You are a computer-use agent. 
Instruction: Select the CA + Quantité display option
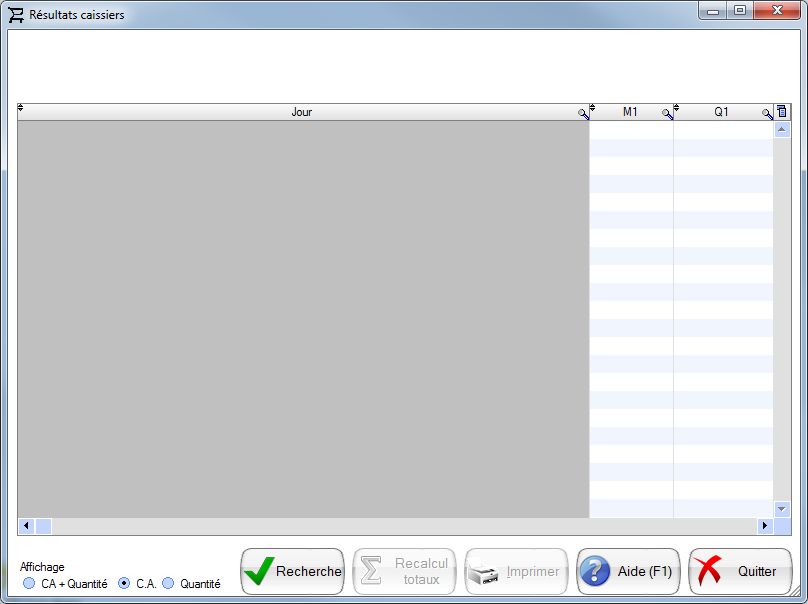point(29,584)
